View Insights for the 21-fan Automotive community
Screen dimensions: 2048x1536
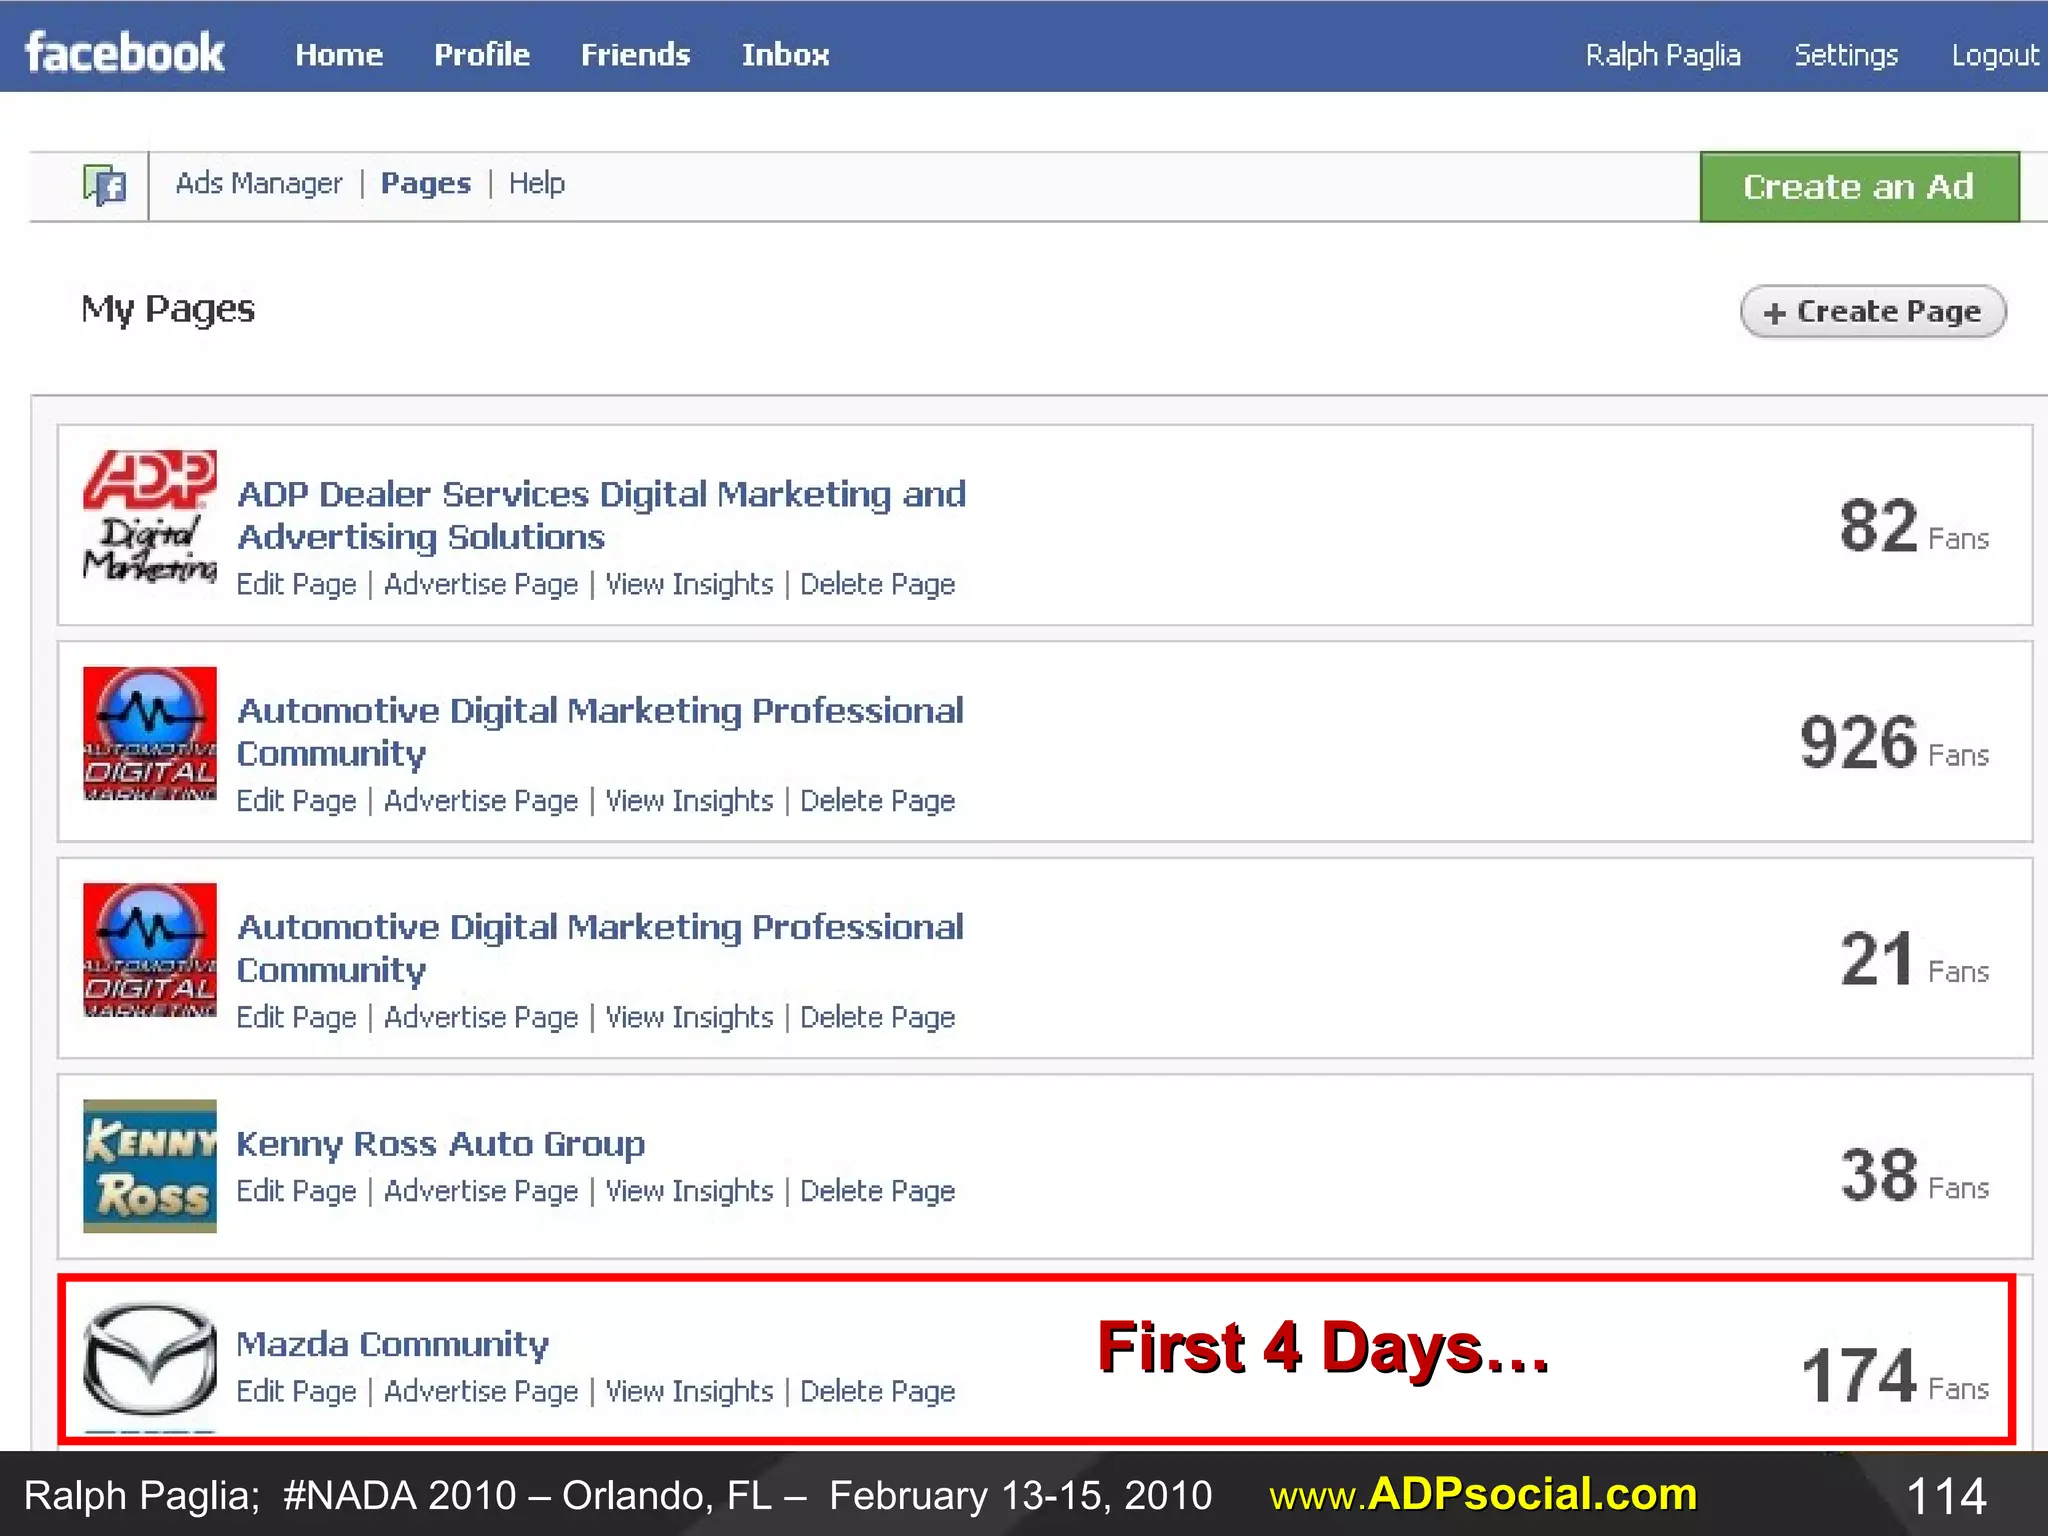tap(690, 1017)
